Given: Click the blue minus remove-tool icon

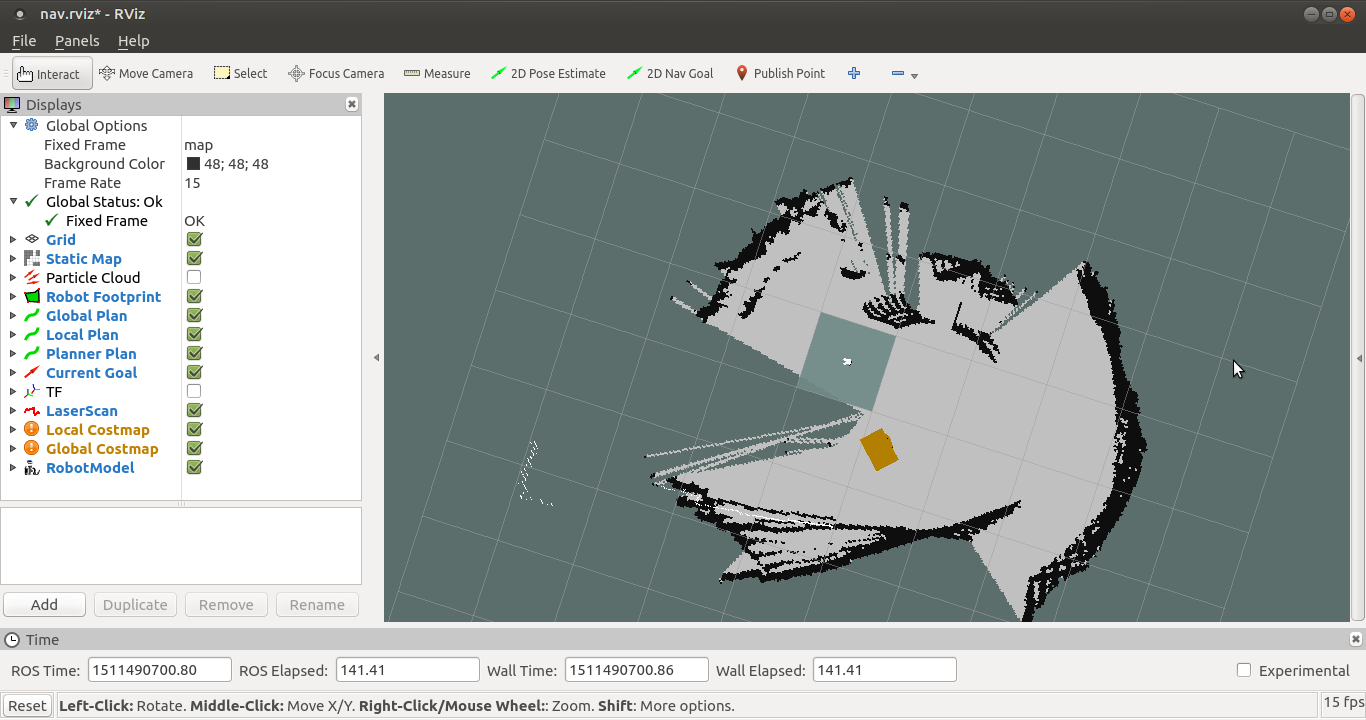Looking at the screenshot, I should (x=897, y=73).
